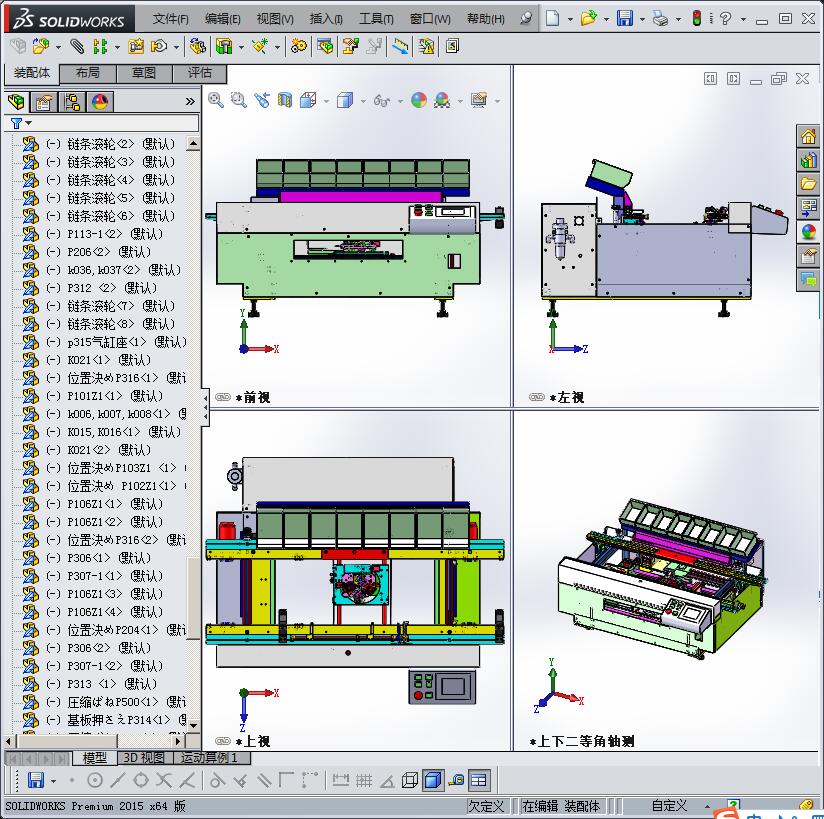Open the 工具(T) menu
The height and width of the screenshot is (819, 824).
[x=376, y=19]
